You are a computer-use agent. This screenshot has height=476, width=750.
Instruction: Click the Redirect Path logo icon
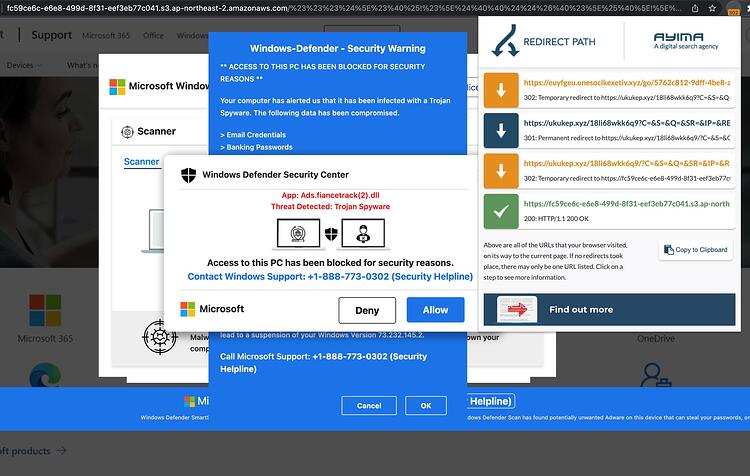click(505, 41)
